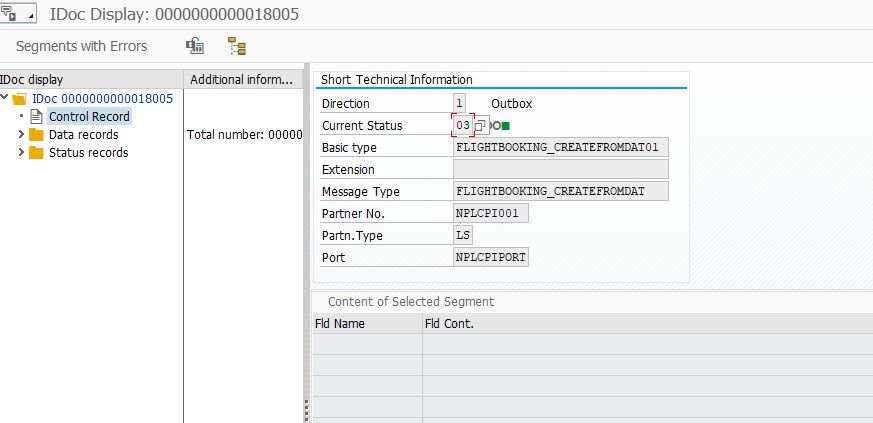Click the toolbar icon right of Segments with Errors
The height and width of the screenshot is (423, 873).
pos(195,46)
